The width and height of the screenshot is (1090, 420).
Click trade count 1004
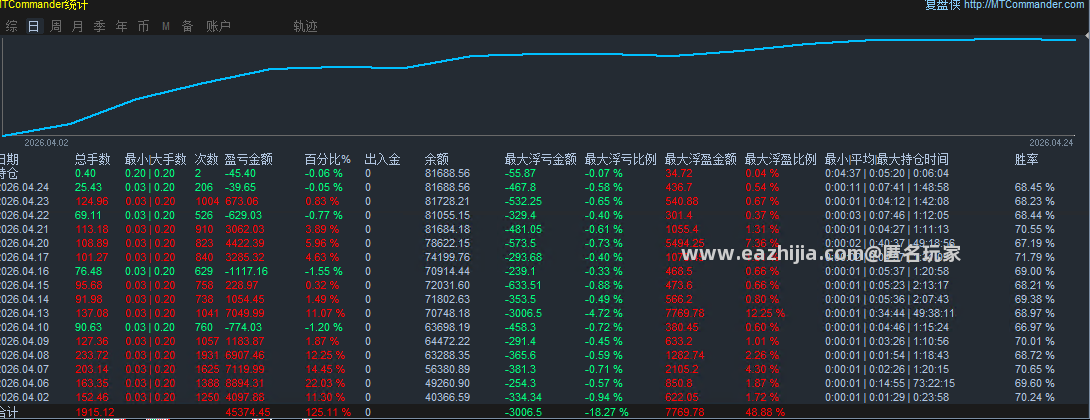pyautogui.click(x=206, y=202)
